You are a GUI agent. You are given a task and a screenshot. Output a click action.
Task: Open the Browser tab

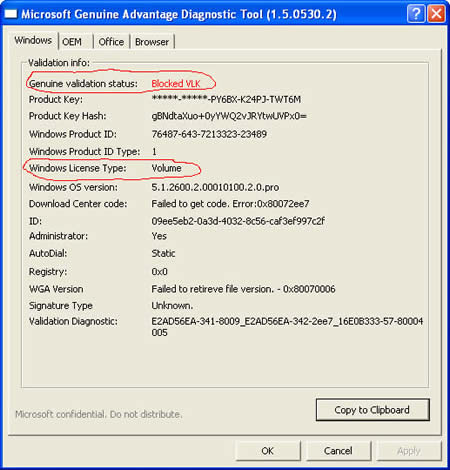[152, 42]
